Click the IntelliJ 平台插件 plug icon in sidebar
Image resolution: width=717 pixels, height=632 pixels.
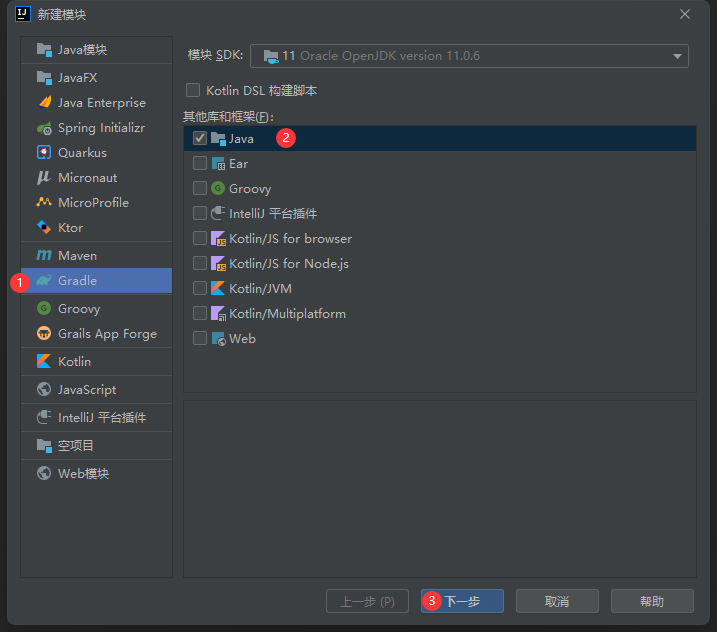pyautogui.click(x=44, y=417)
